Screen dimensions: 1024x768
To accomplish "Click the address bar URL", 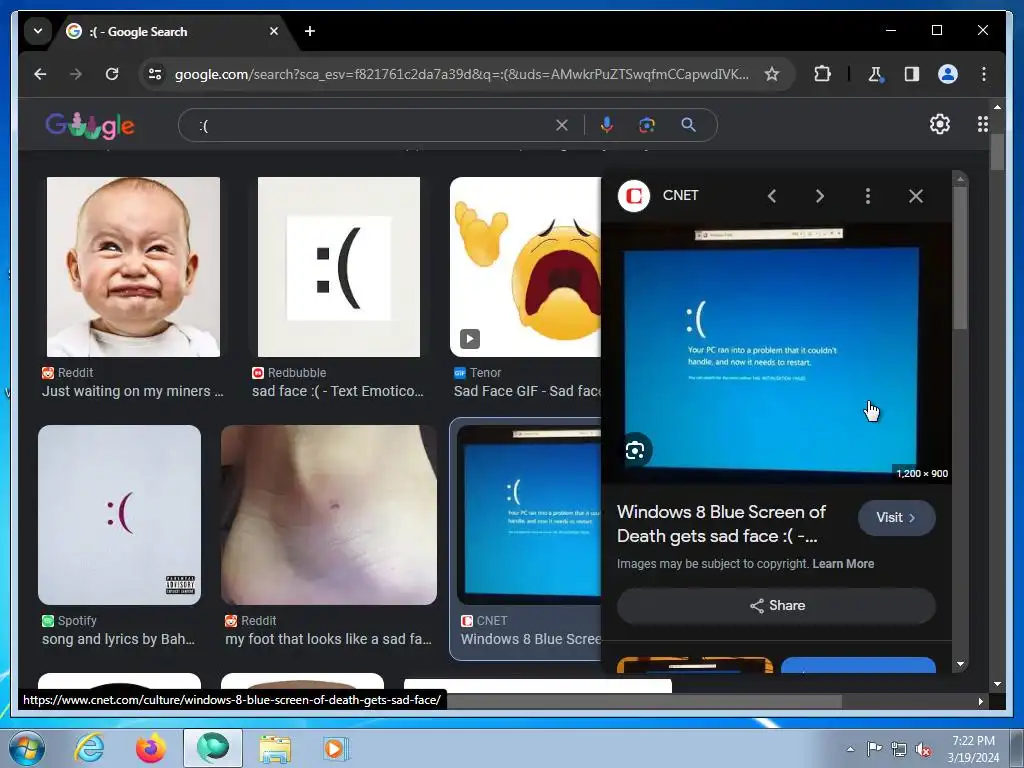I will [462, 74].
